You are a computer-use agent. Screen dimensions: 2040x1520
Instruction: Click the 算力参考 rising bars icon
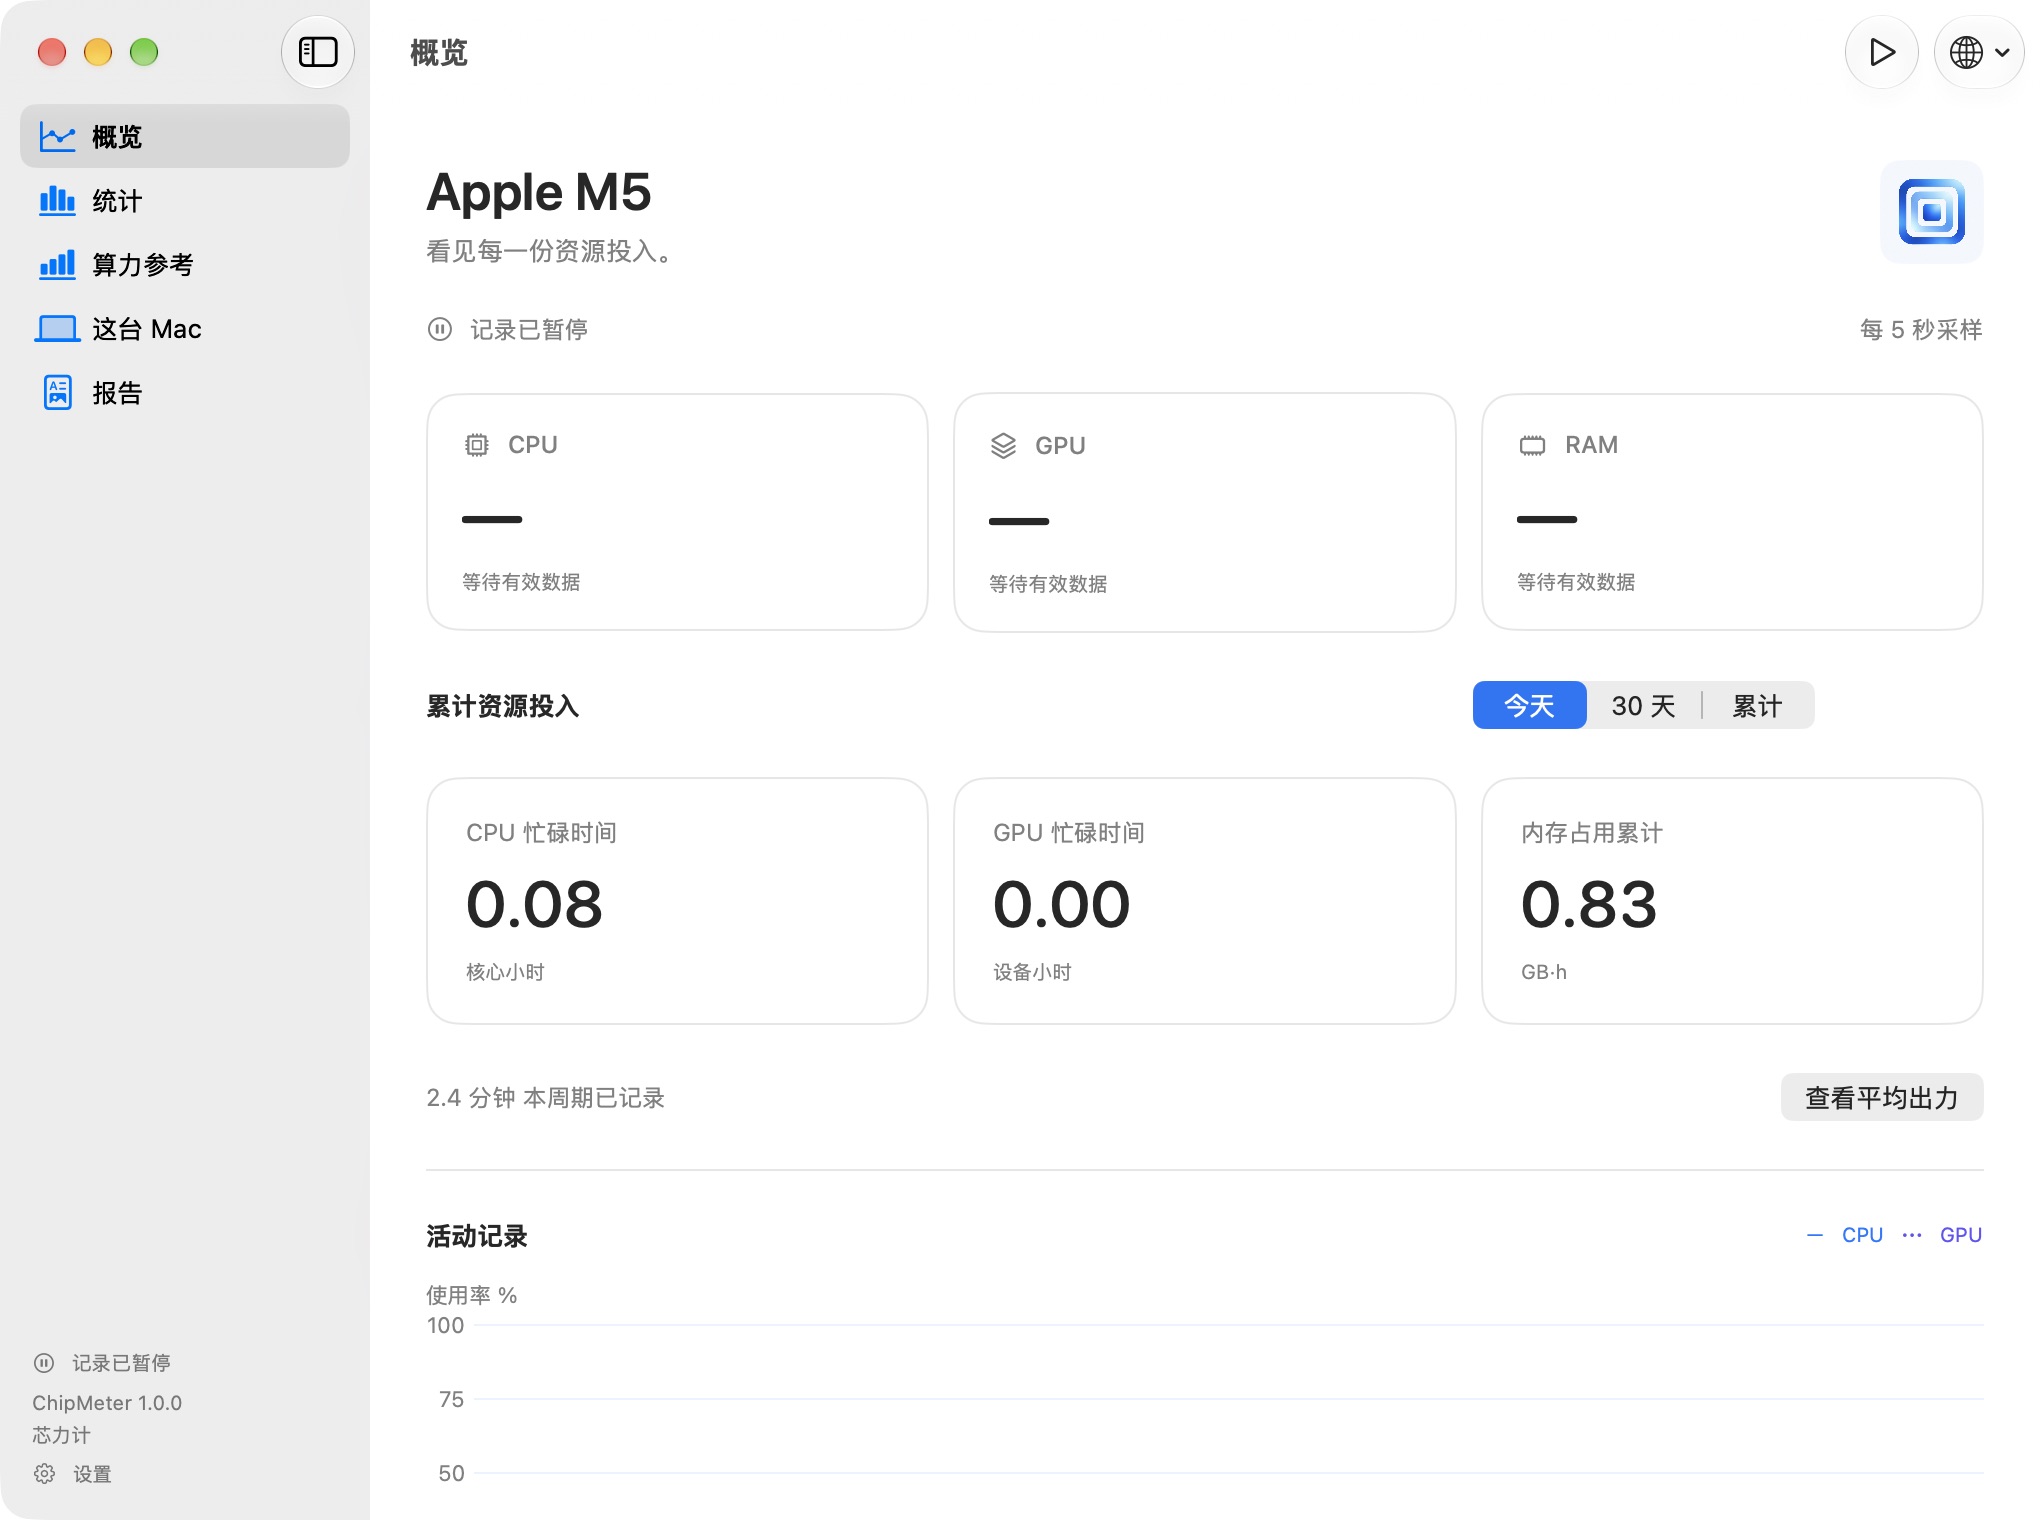click(x=57, y=265)
